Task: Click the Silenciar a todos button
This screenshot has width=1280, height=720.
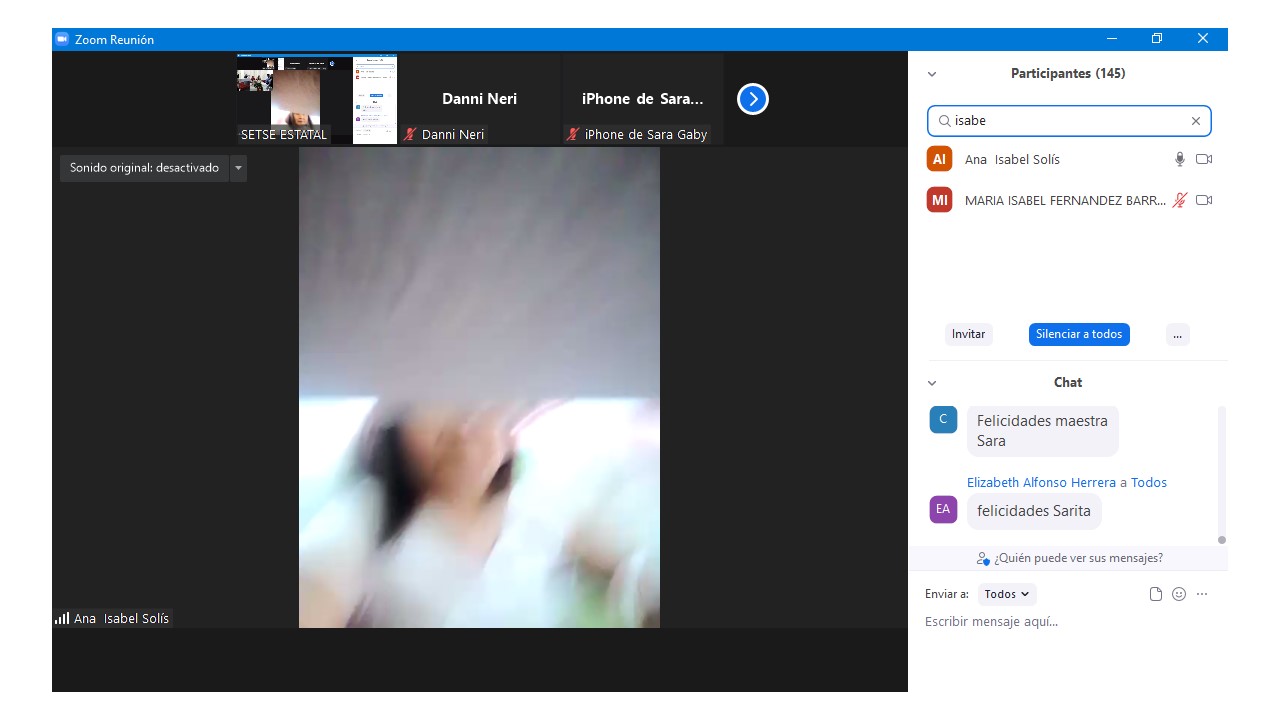Action: [1079, 334]
